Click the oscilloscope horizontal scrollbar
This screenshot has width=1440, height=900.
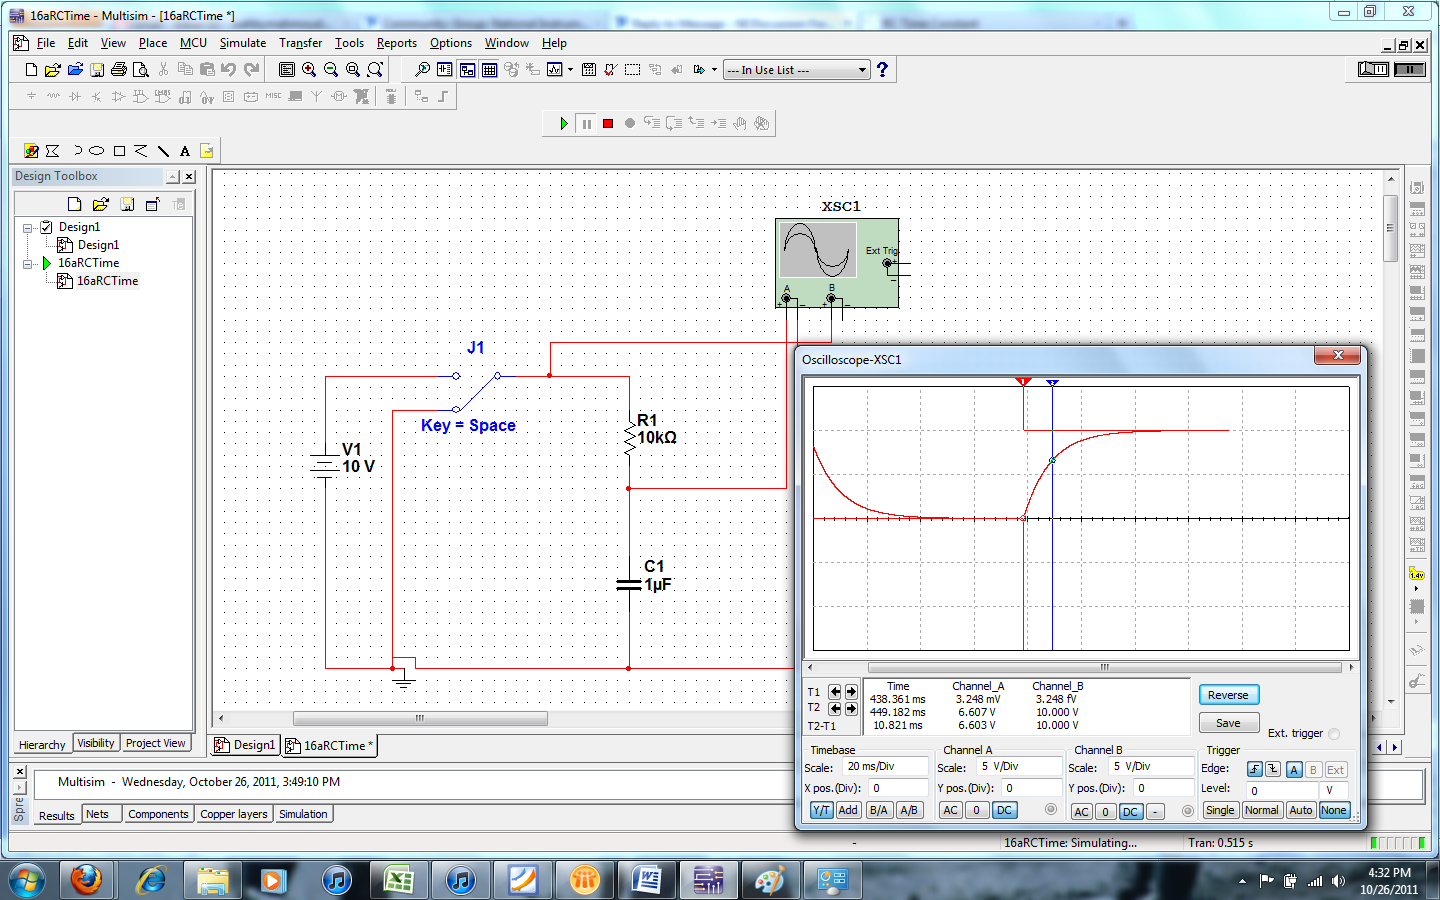[1104, 667]
